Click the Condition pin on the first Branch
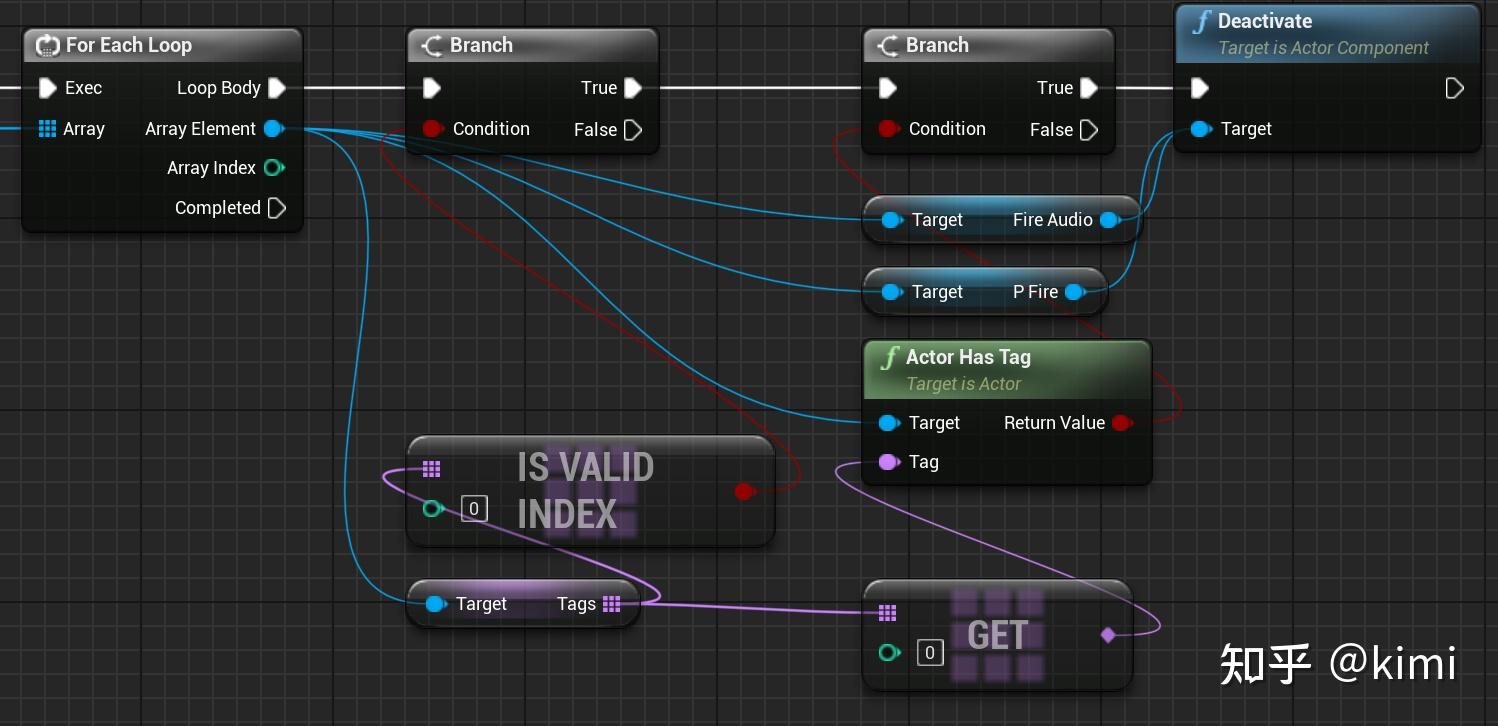The image size is (1498, 726). click(431, 129)
